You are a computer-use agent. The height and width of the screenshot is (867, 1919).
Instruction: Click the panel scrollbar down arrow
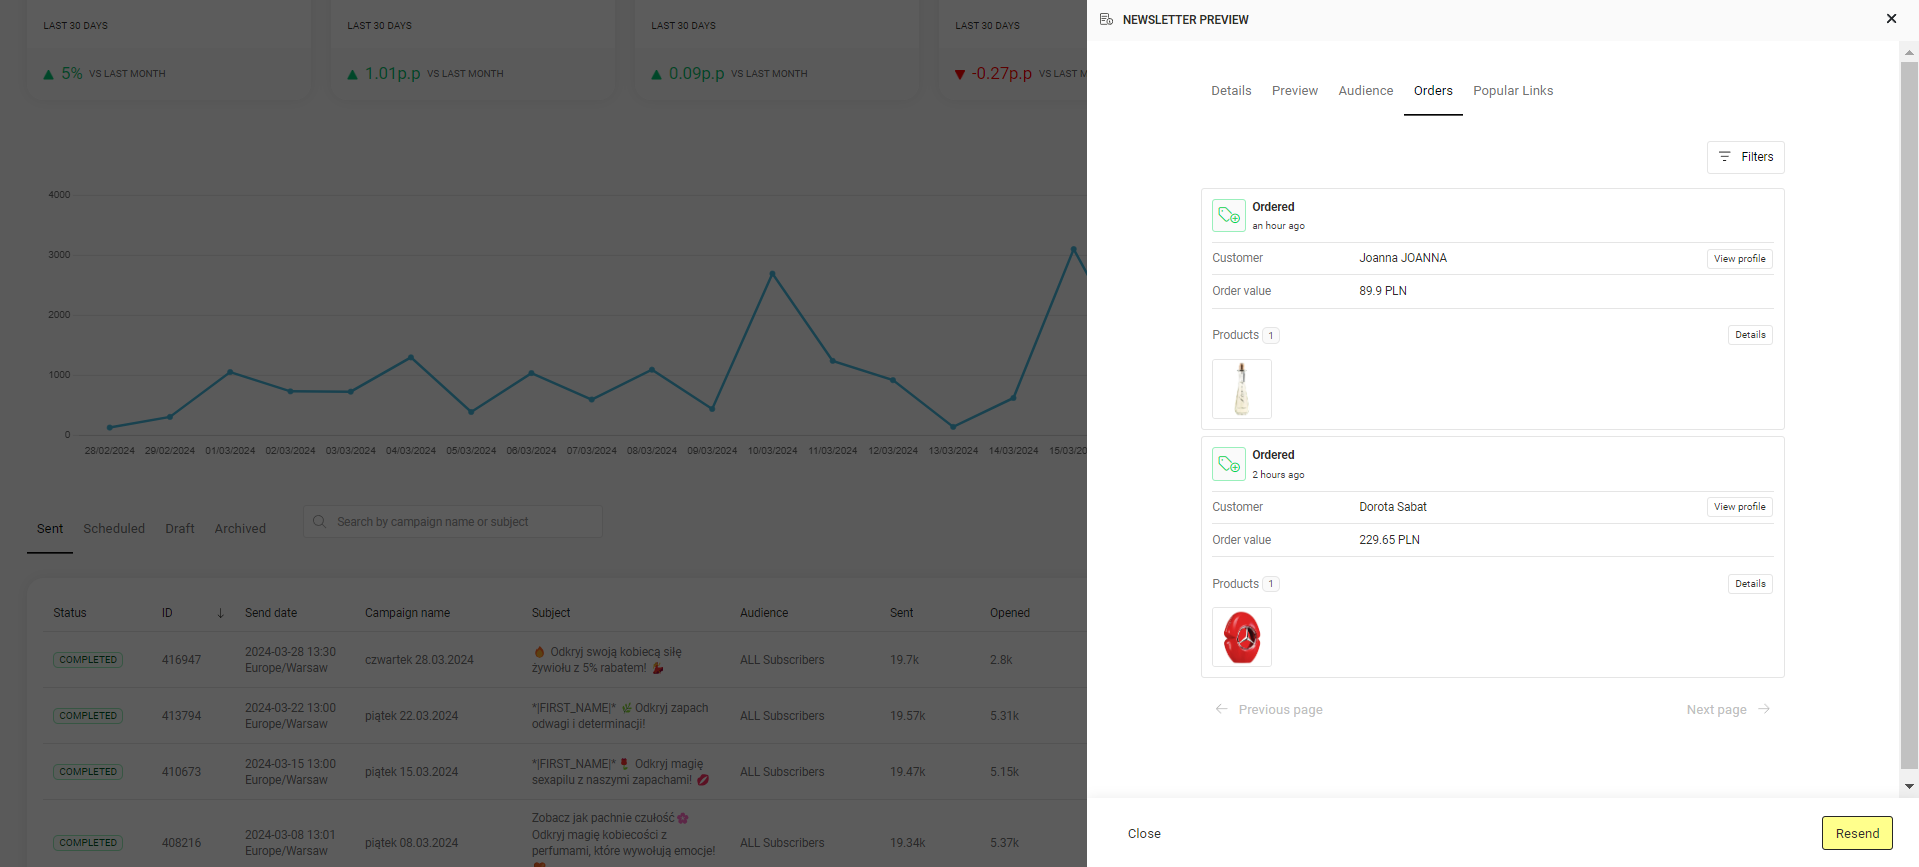click(1909, 786)
